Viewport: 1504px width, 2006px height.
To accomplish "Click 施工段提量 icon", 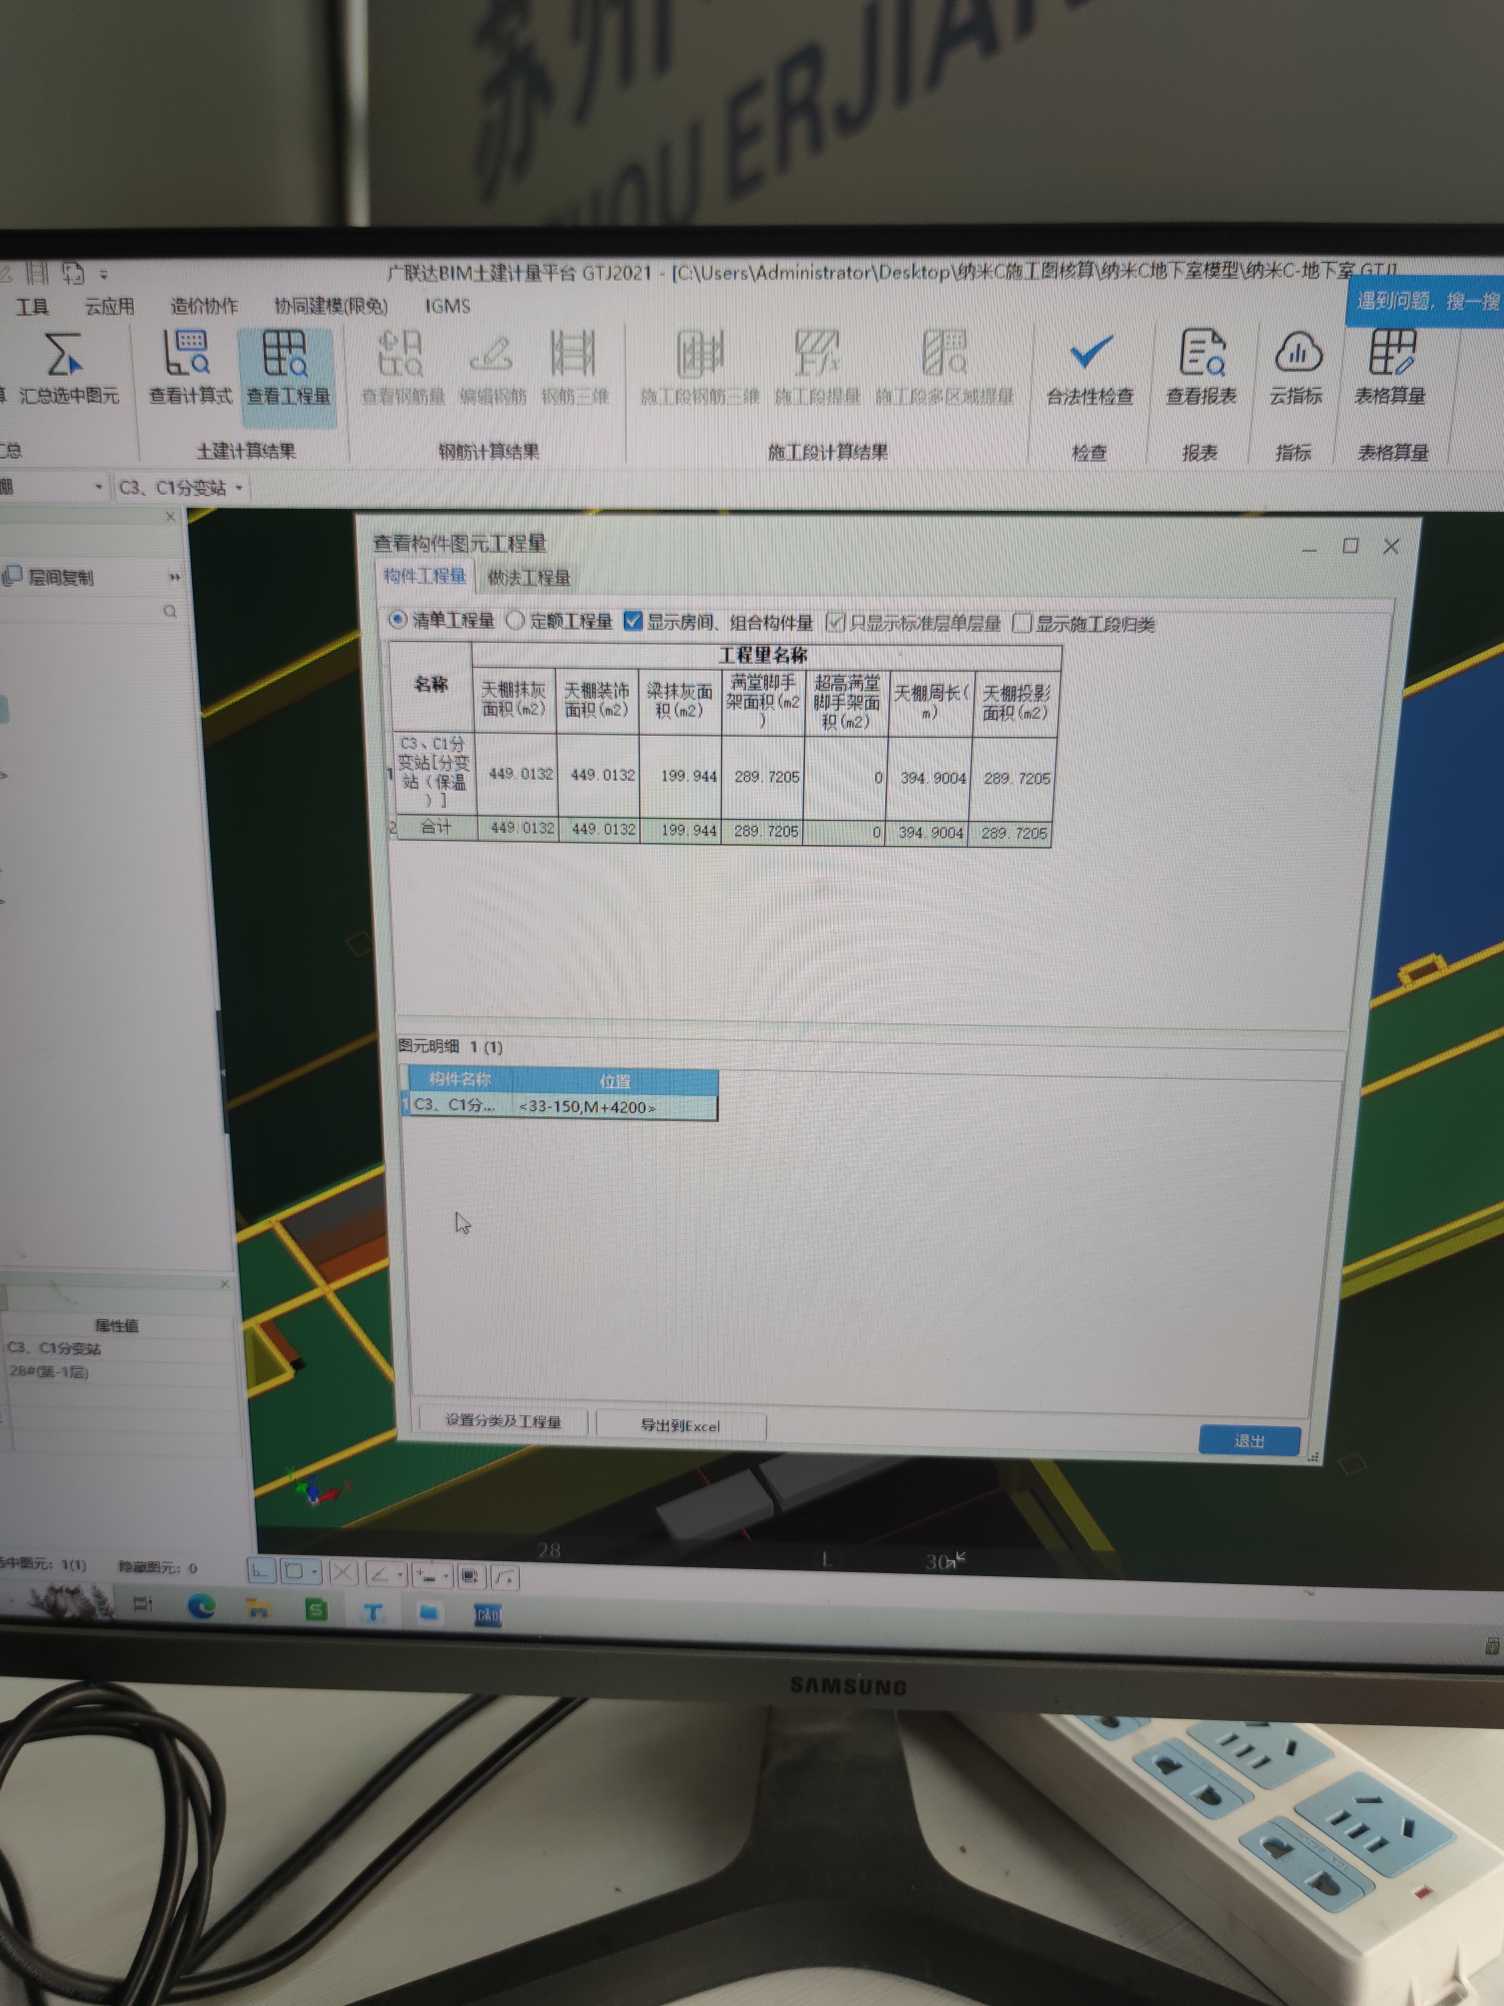I will pyautogui.click(x=817, y=355).
